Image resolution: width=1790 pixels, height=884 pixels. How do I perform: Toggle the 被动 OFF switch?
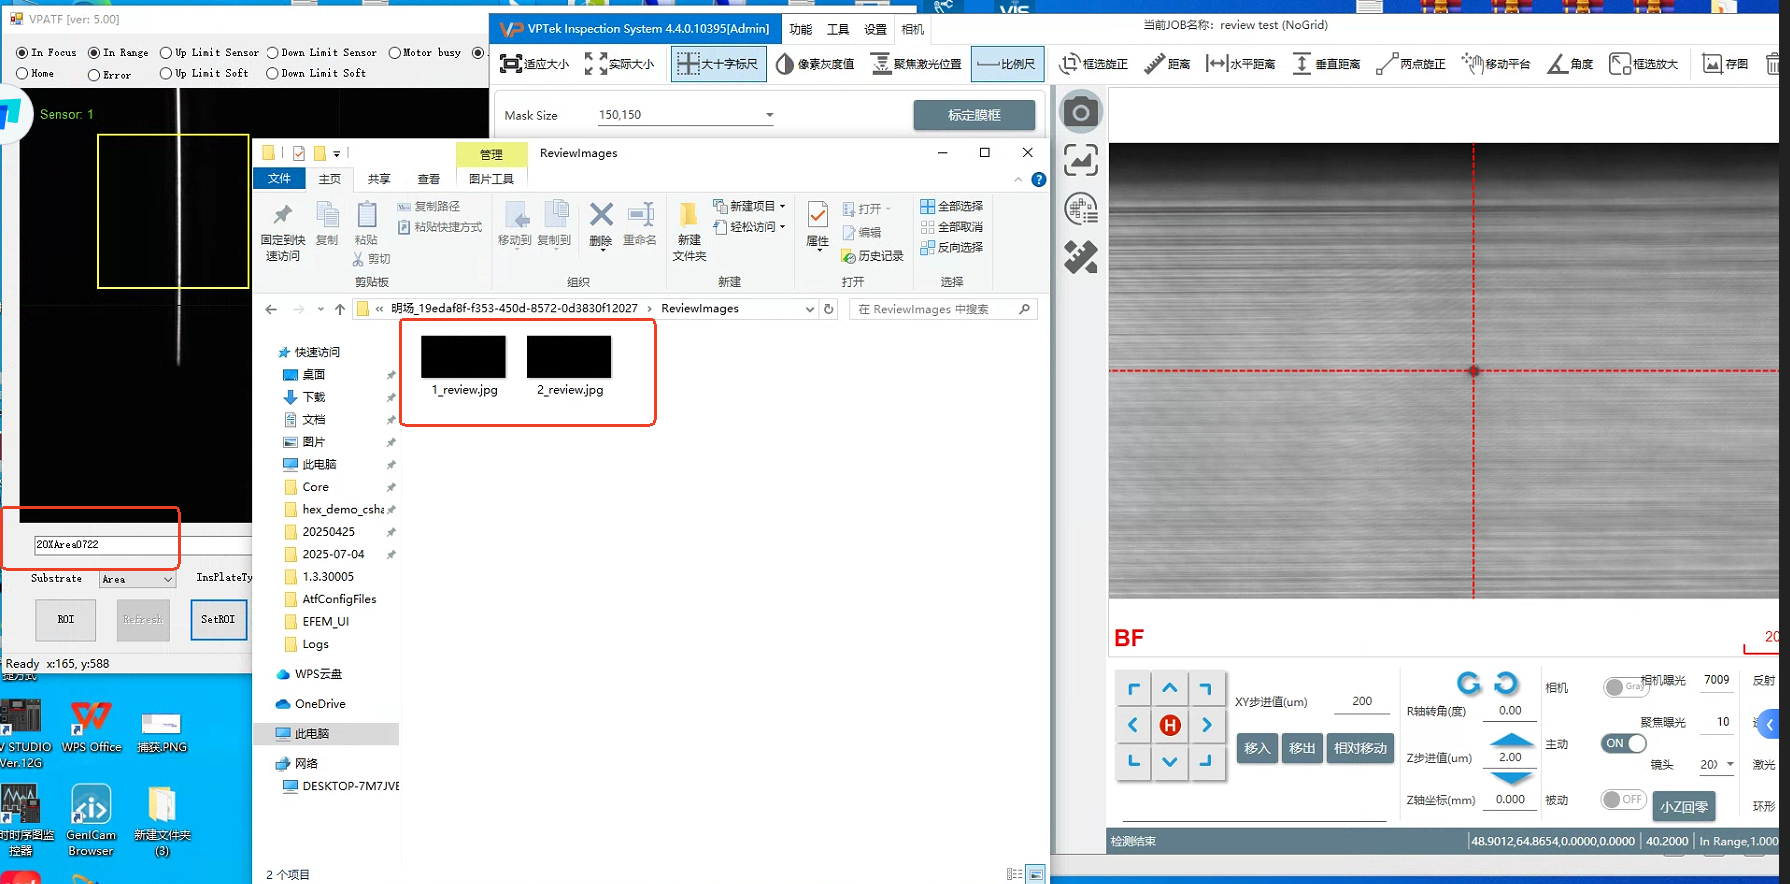tap(1623, 799)
